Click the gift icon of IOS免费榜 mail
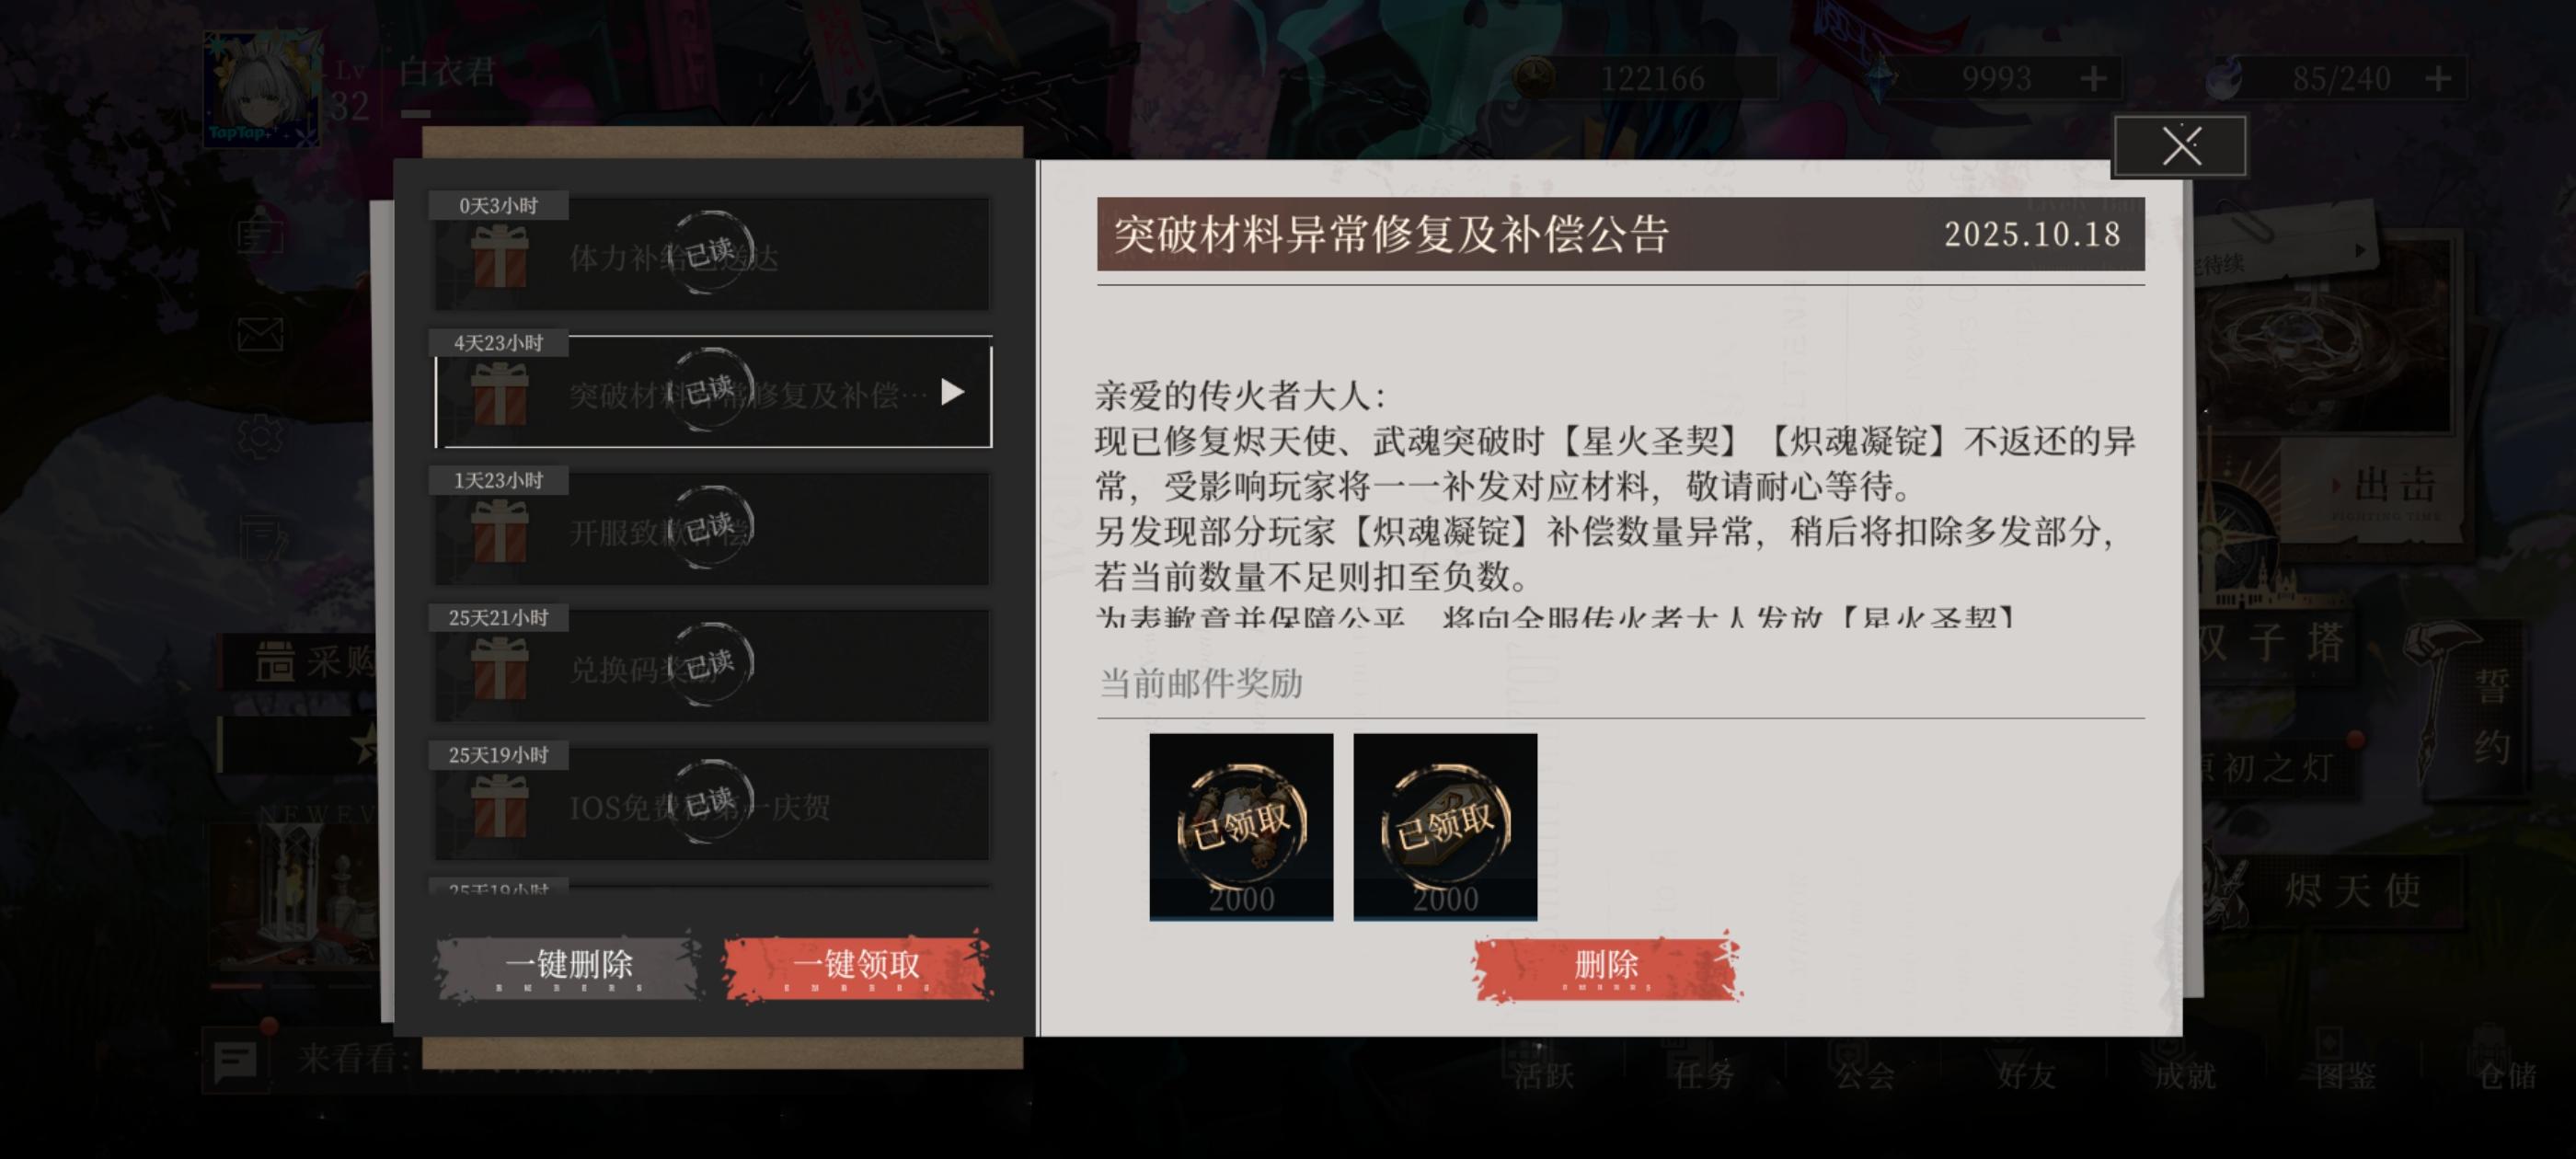 (x=499, y=806)
